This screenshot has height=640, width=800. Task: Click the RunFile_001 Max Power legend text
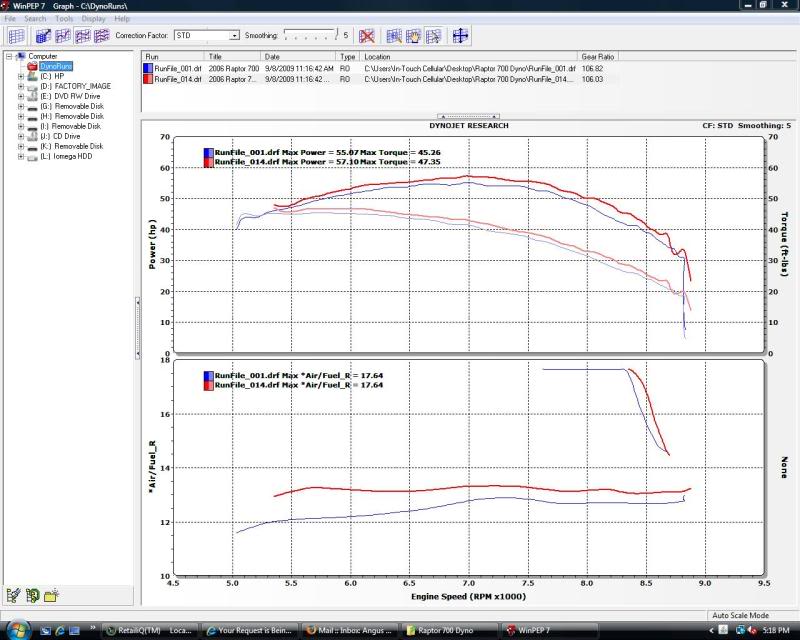[327, 153]
